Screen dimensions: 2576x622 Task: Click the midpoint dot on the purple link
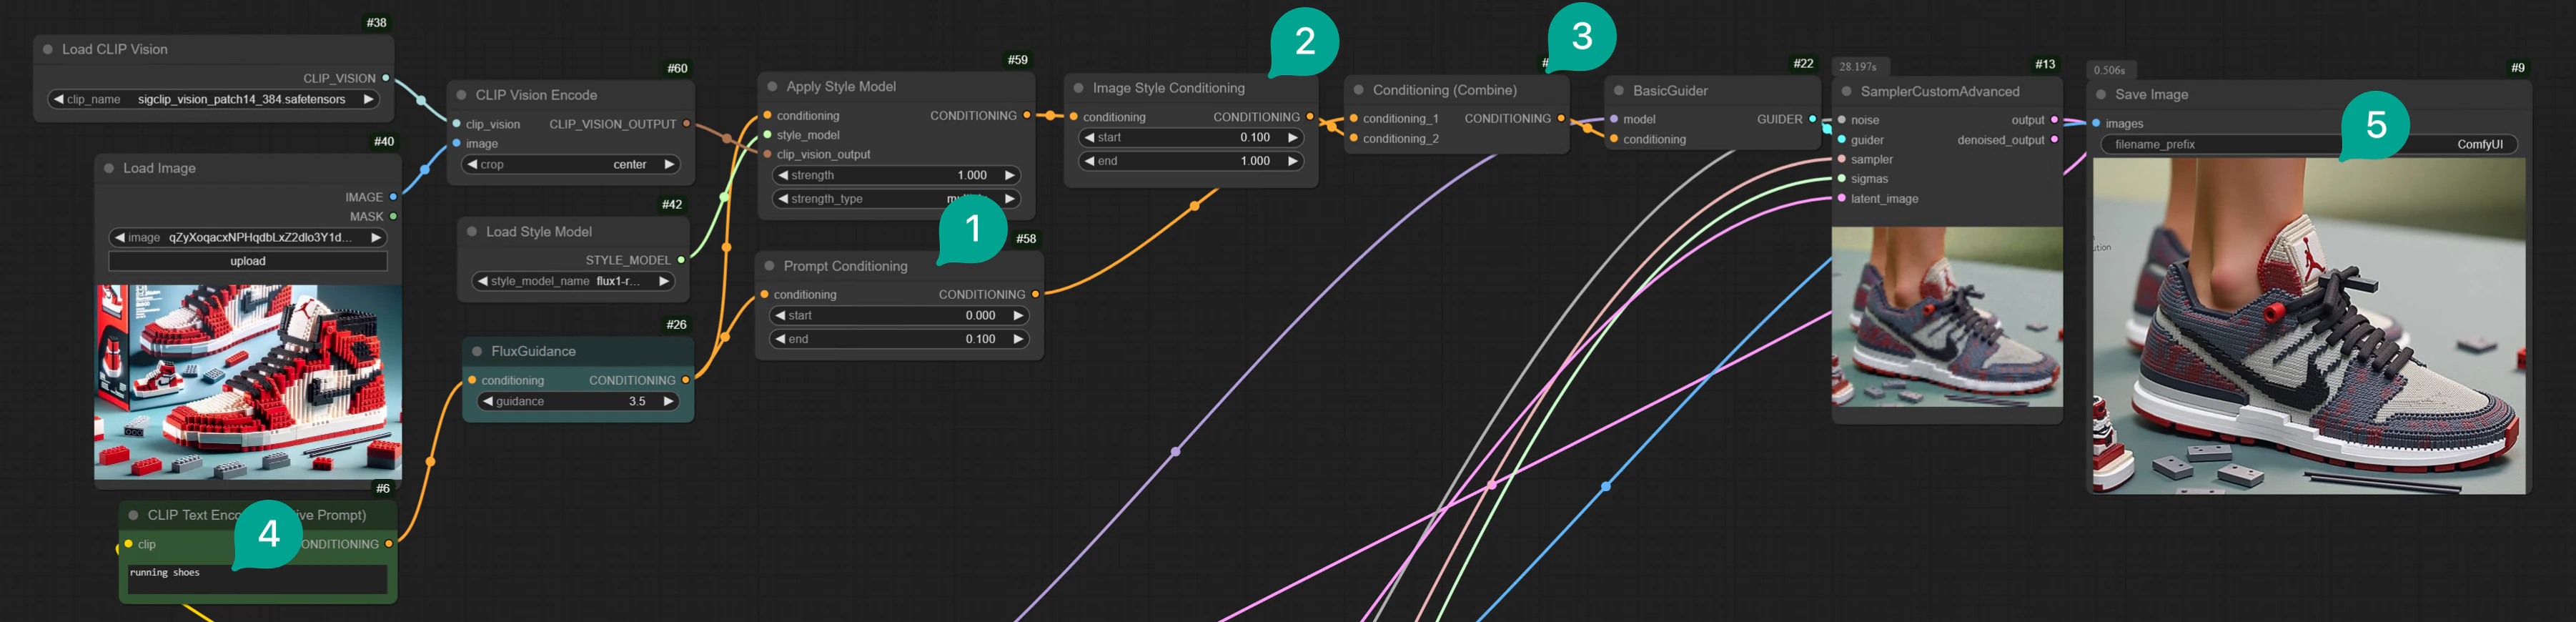[x=1176, y=452]
